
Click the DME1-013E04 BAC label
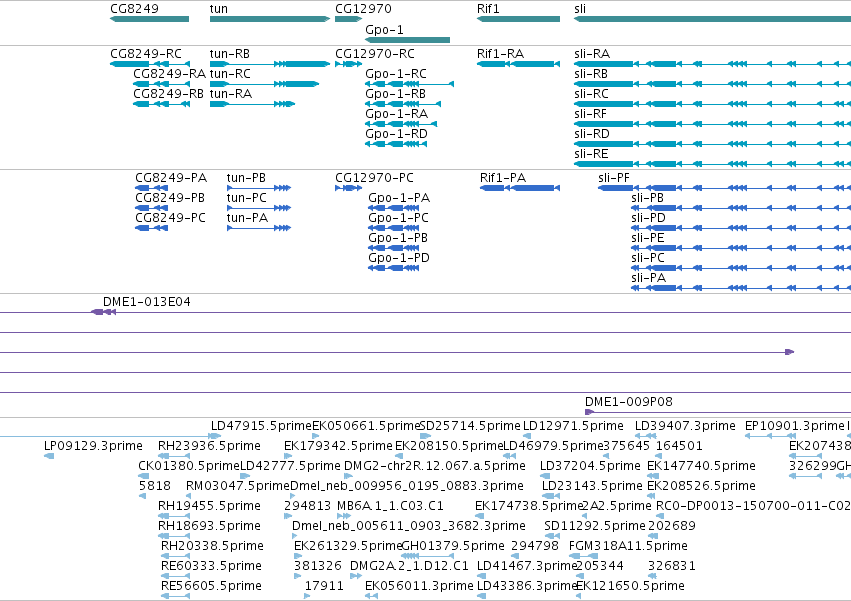147,302
